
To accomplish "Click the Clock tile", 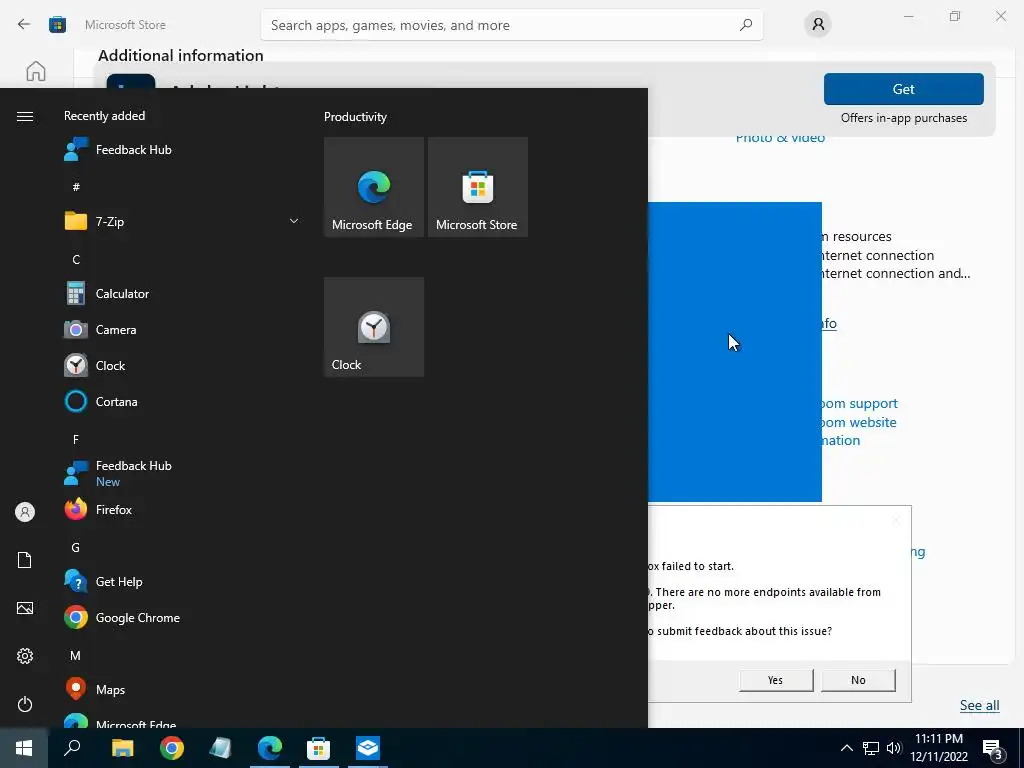I will [x=374, y=327].
